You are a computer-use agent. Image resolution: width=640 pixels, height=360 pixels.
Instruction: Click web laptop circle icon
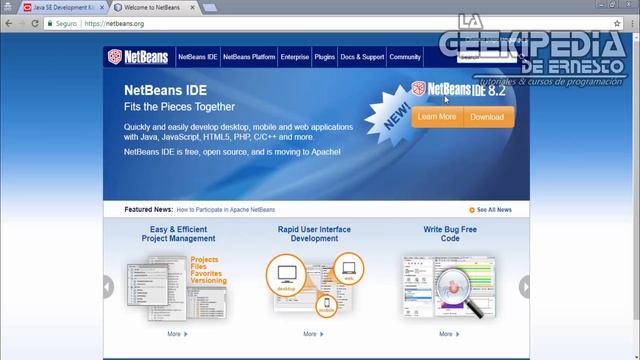point(349,268)
